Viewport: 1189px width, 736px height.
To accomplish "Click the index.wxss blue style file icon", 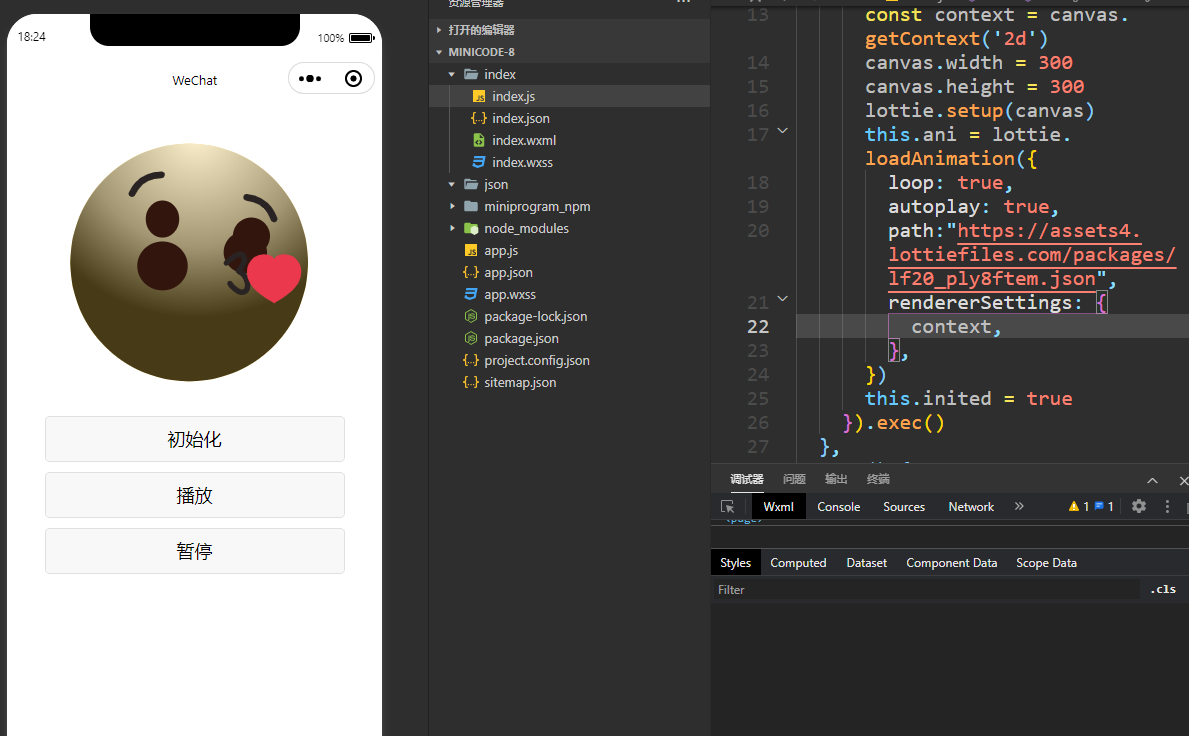I will click(478, 162).
